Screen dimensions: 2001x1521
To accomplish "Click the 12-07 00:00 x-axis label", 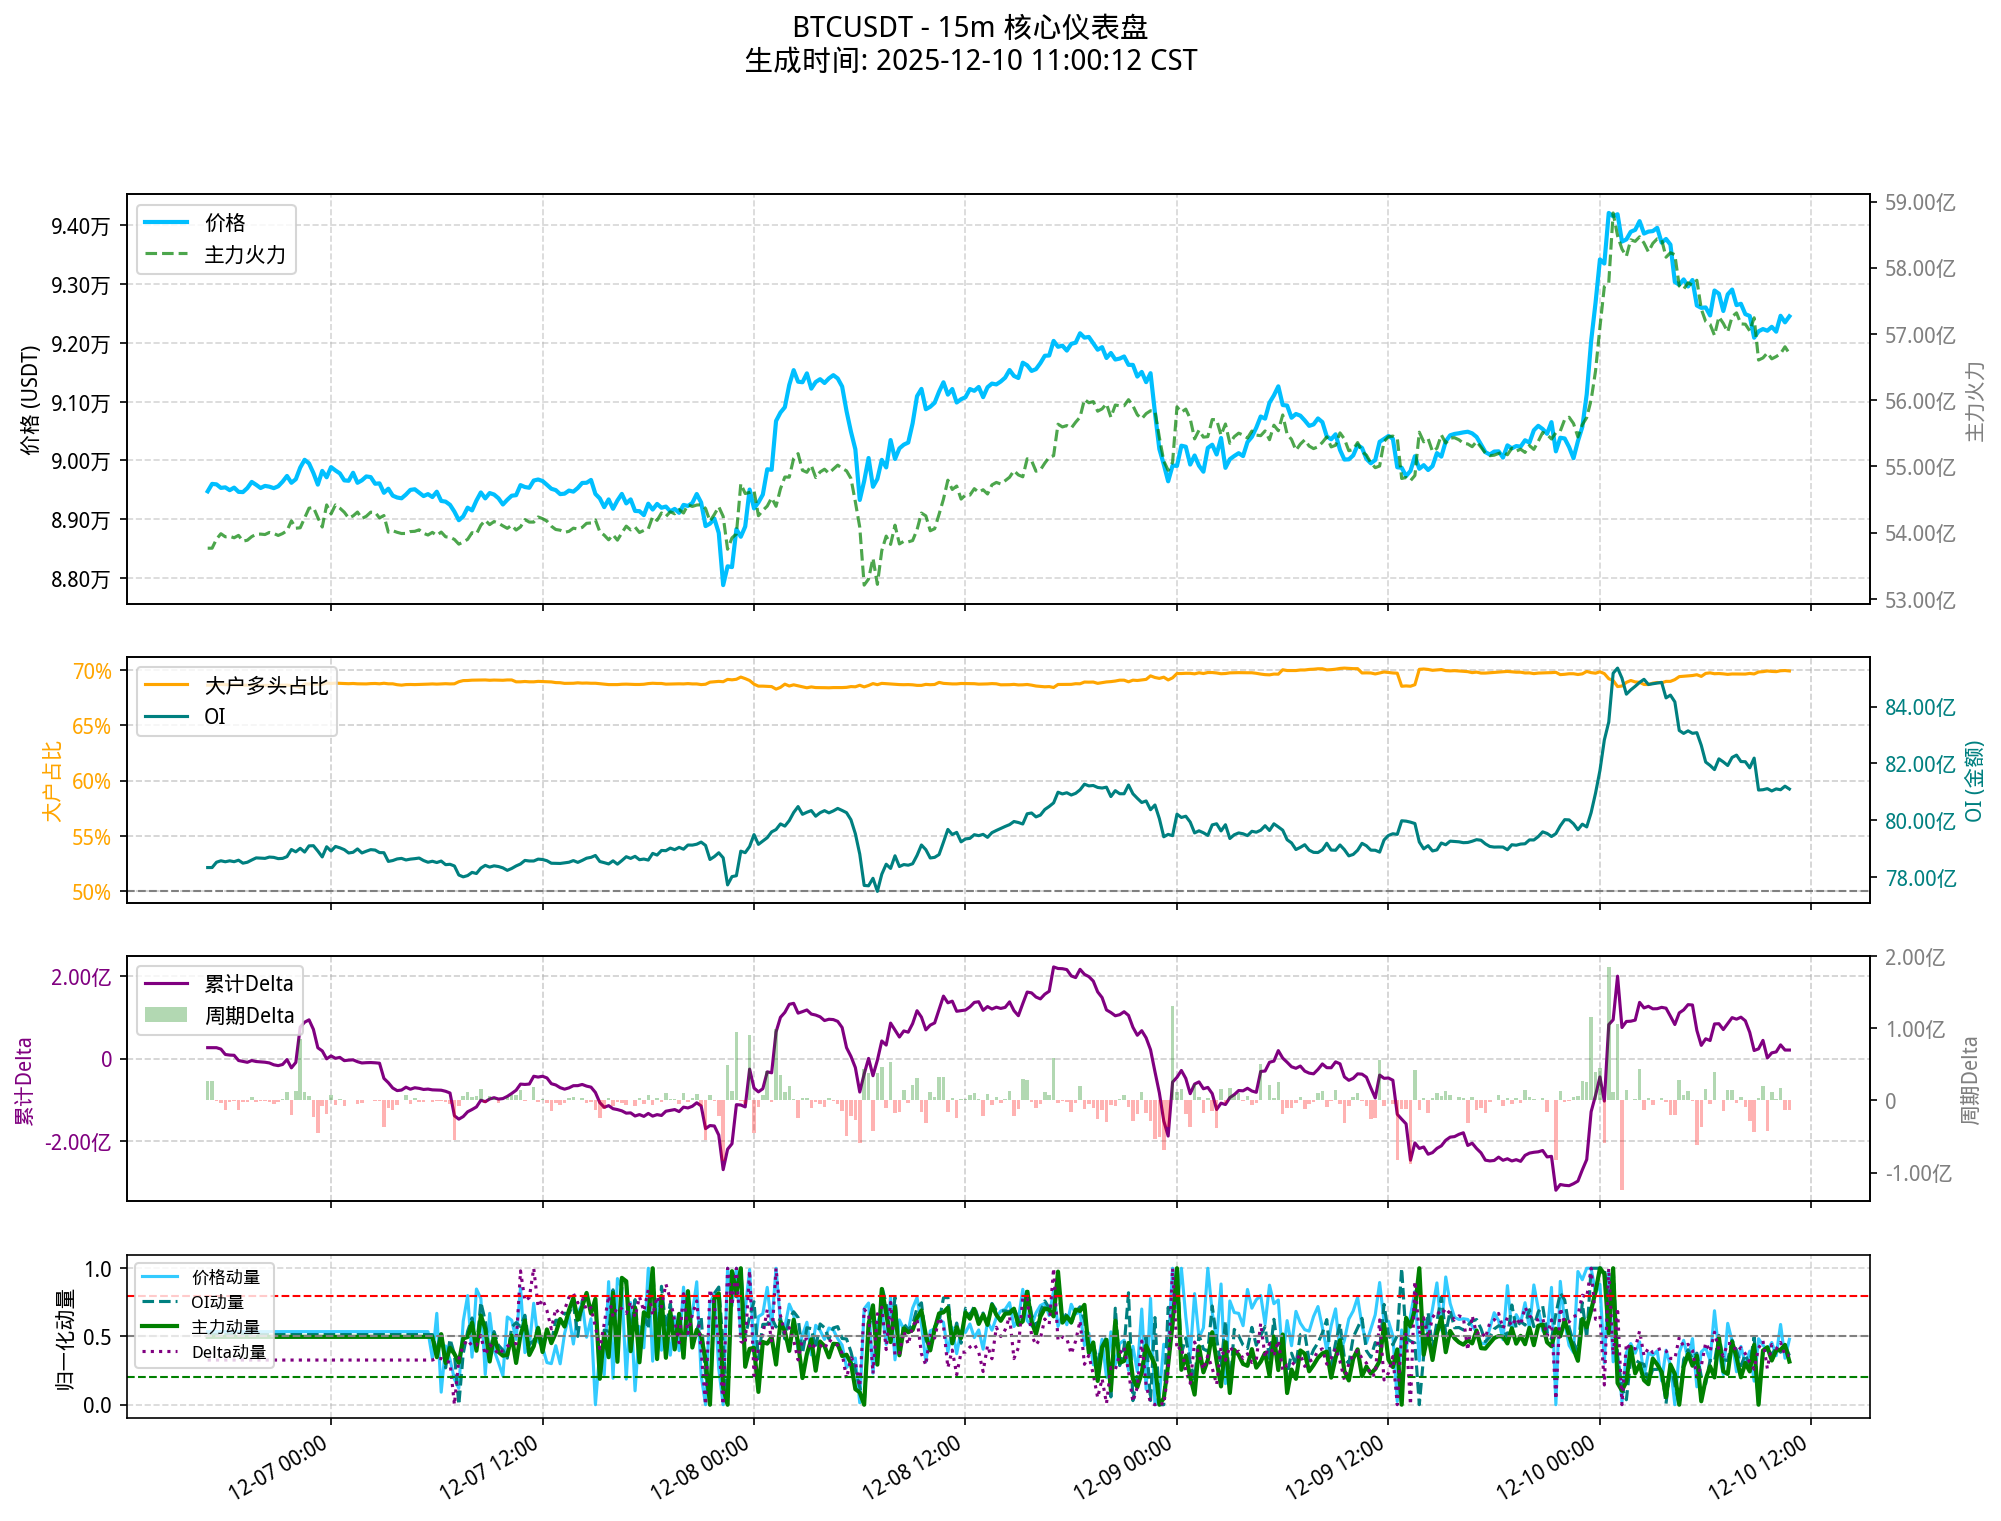I will pos(278,1467).
